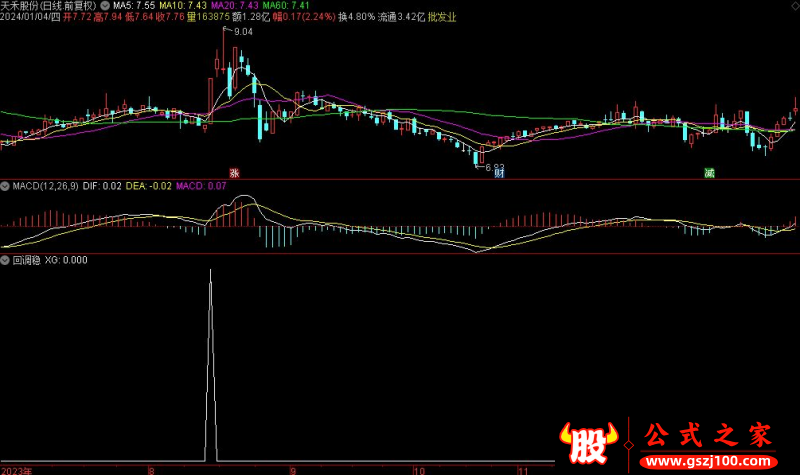Open the 回调稳 indicator panel menu circle
The width and height of the screenshot is (800, 475).
pos(5,260)
